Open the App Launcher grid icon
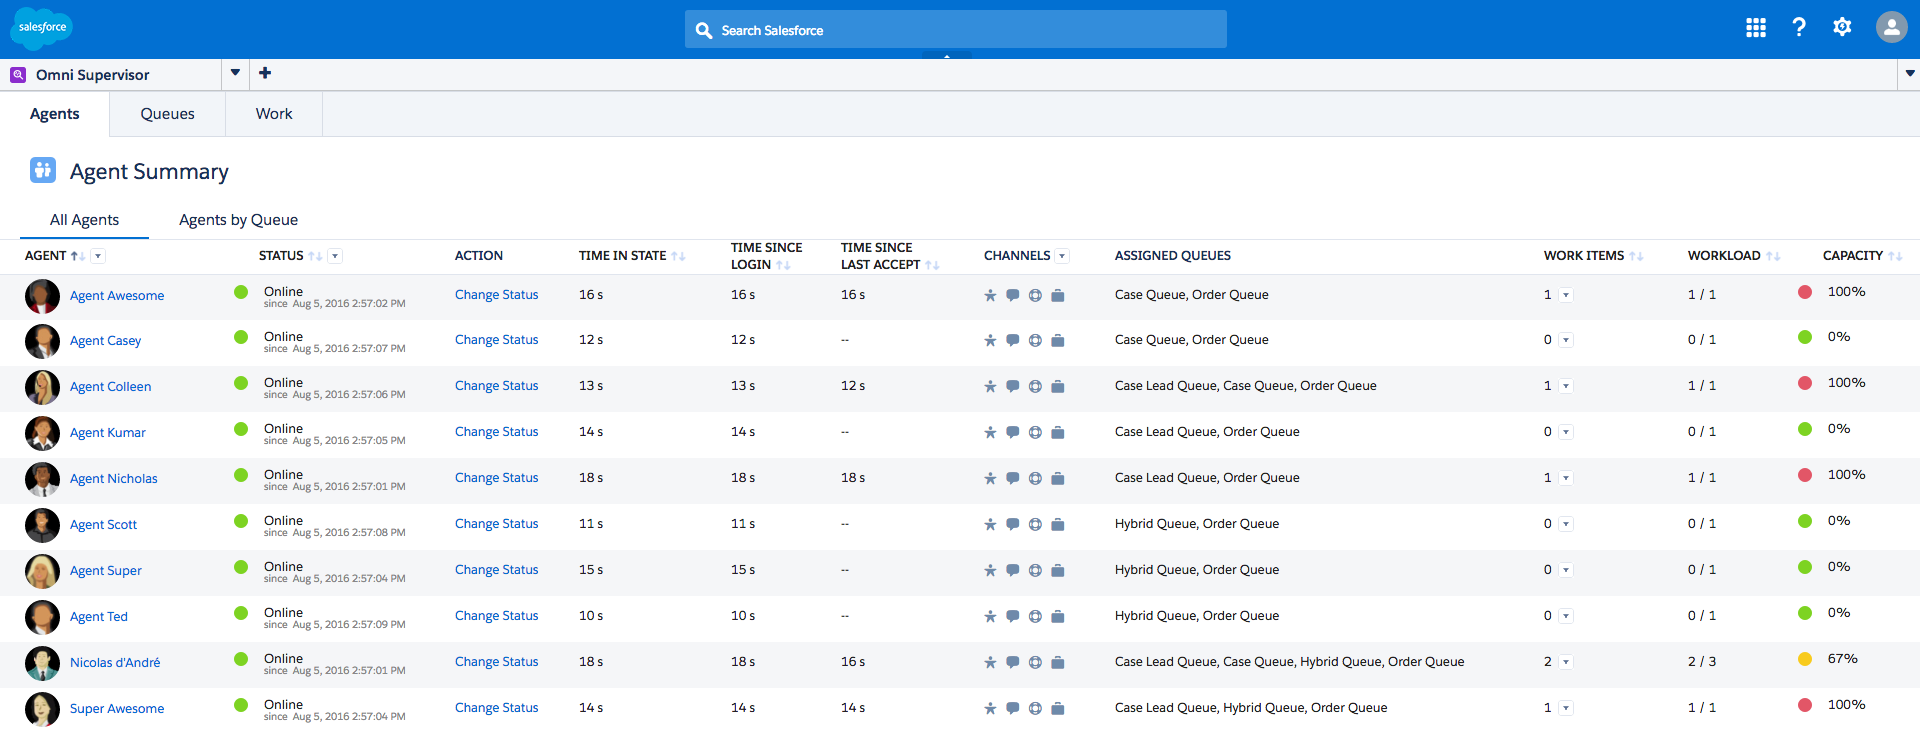The image size is (1920, 745). pyautogui.click(x=1755, y=28)
